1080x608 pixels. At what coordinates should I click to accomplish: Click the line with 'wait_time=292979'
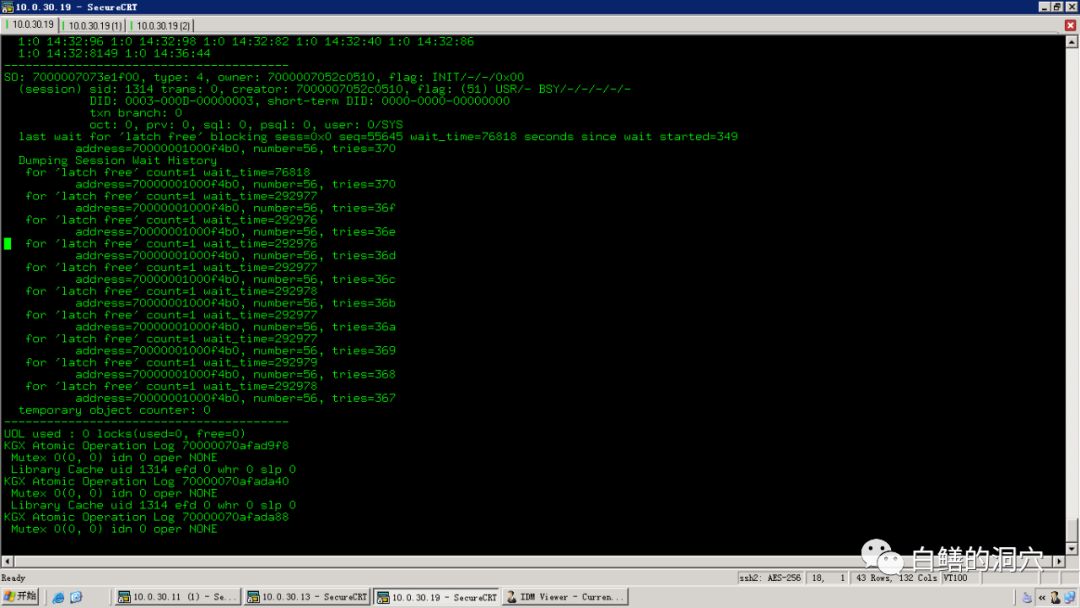pyautogui.click(x=172, y=362)
